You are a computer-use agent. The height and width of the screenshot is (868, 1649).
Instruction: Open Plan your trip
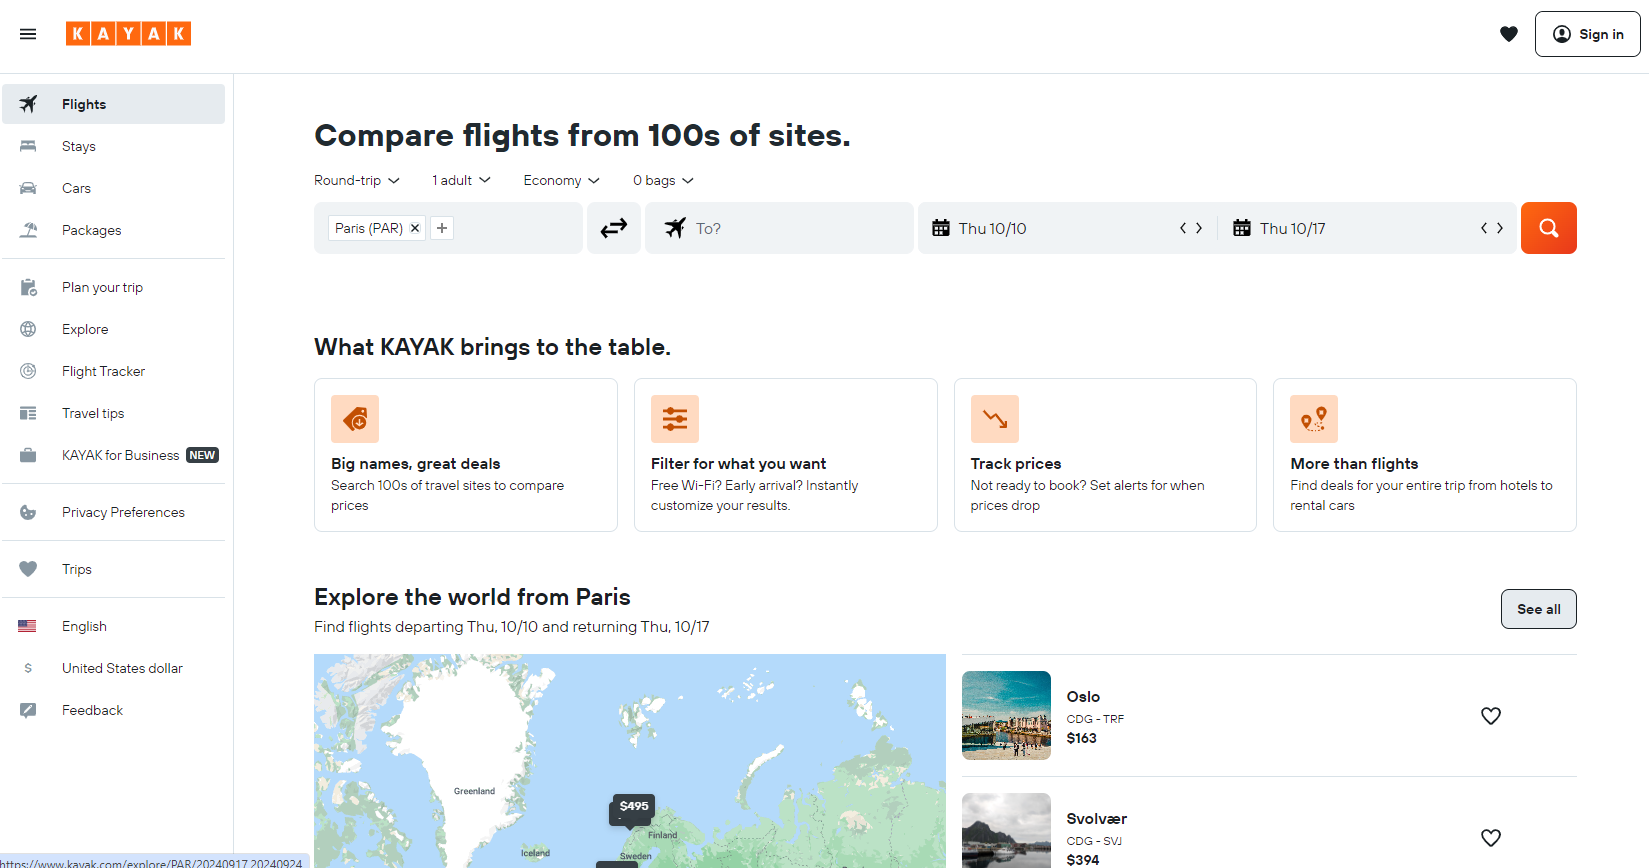click(113, 287)
